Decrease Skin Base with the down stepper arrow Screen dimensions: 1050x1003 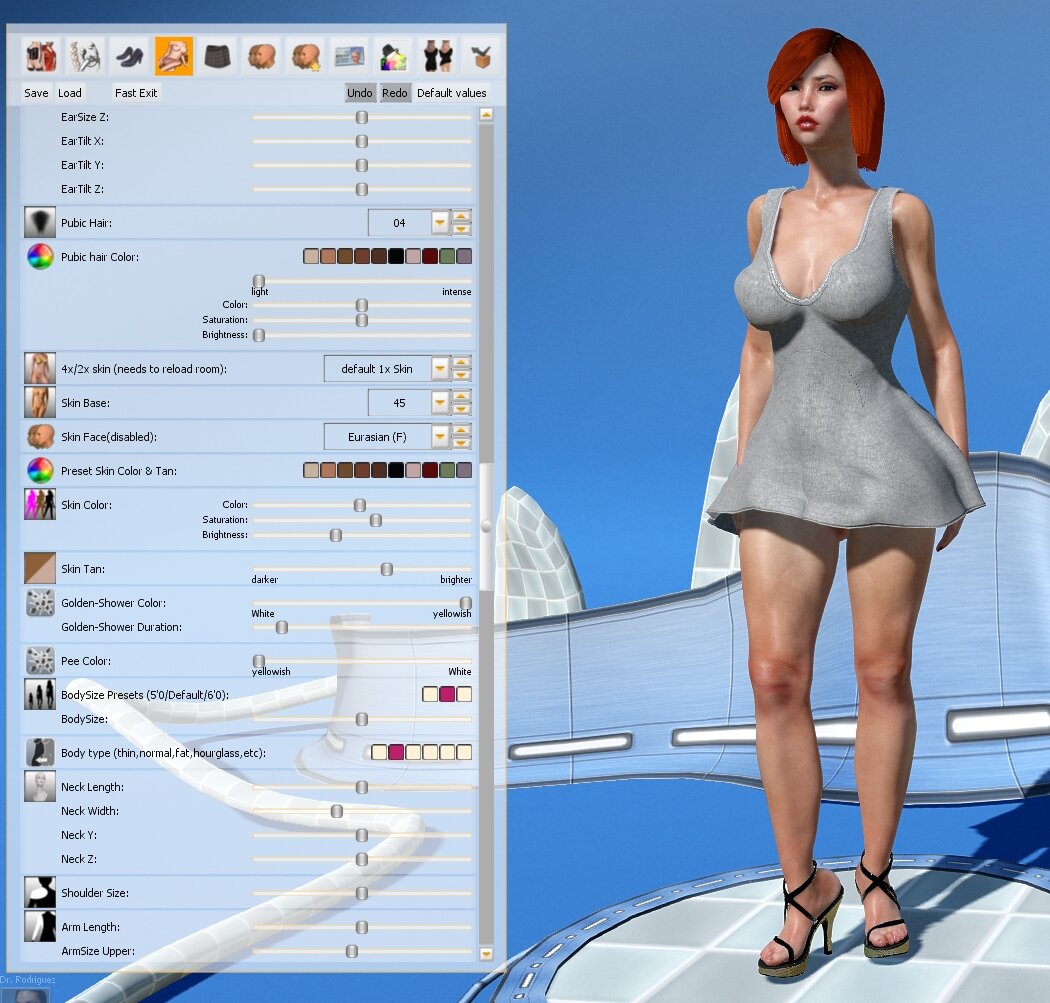coord(461,408)
